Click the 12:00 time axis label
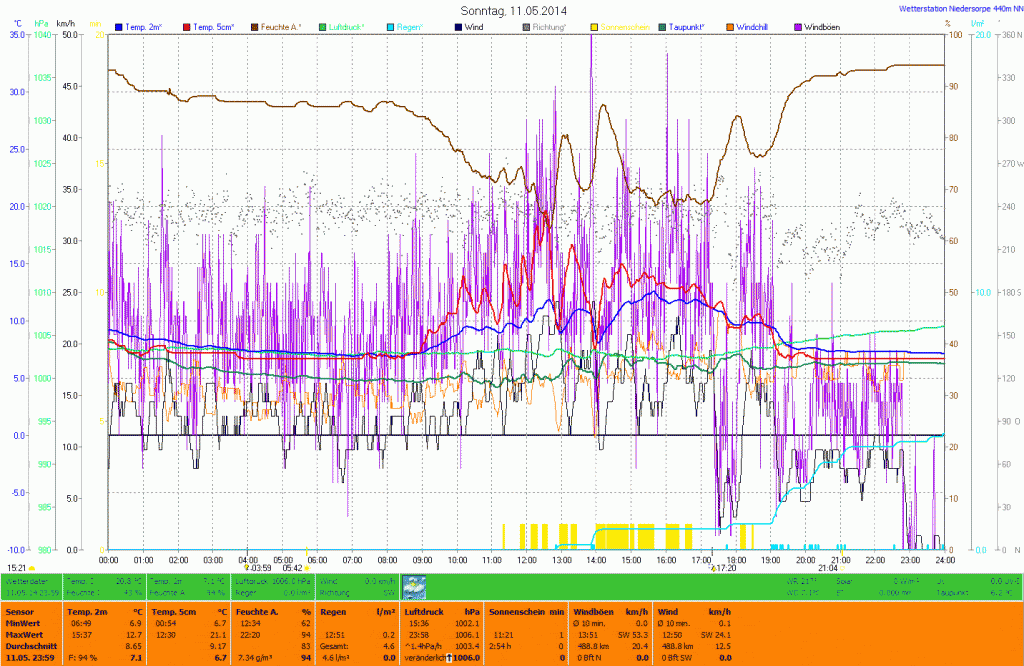1024x666 pixels. (x=527, y=560)
